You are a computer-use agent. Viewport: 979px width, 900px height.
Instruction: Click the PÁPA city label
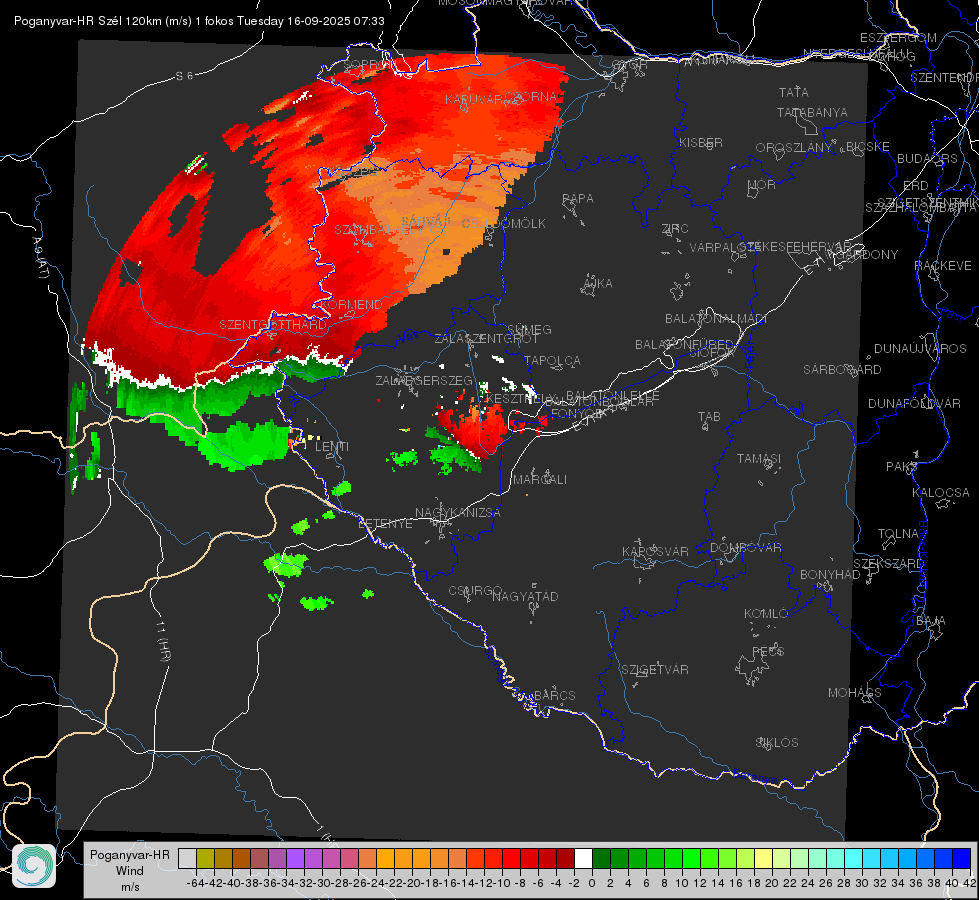coord(578,199)
